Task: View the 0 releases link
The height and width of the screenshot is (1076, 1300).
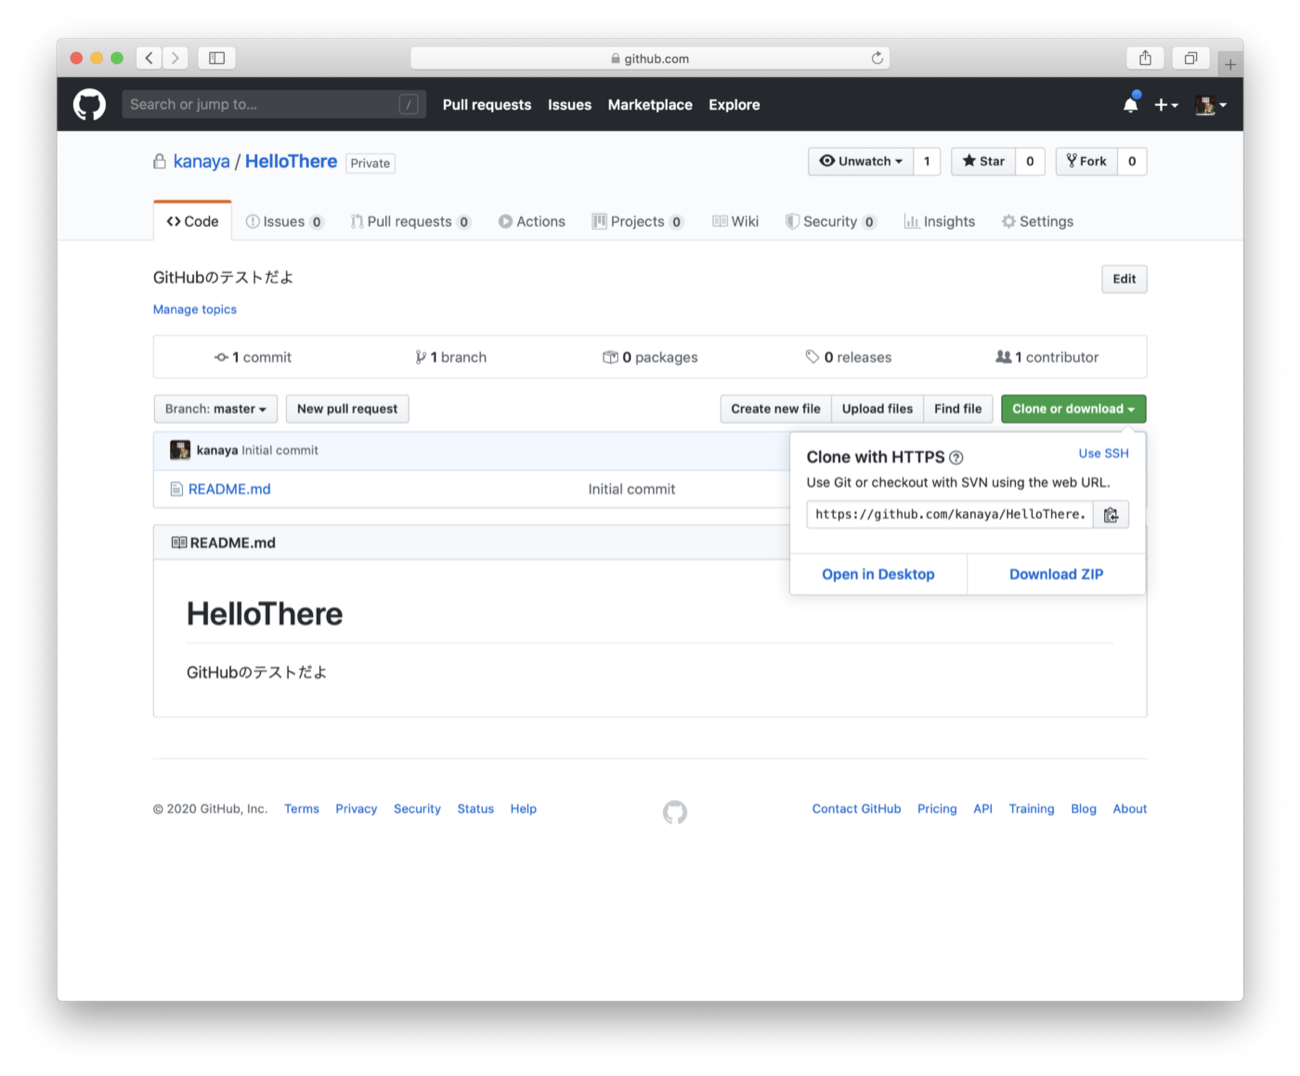Action: [x=848, y=357]
